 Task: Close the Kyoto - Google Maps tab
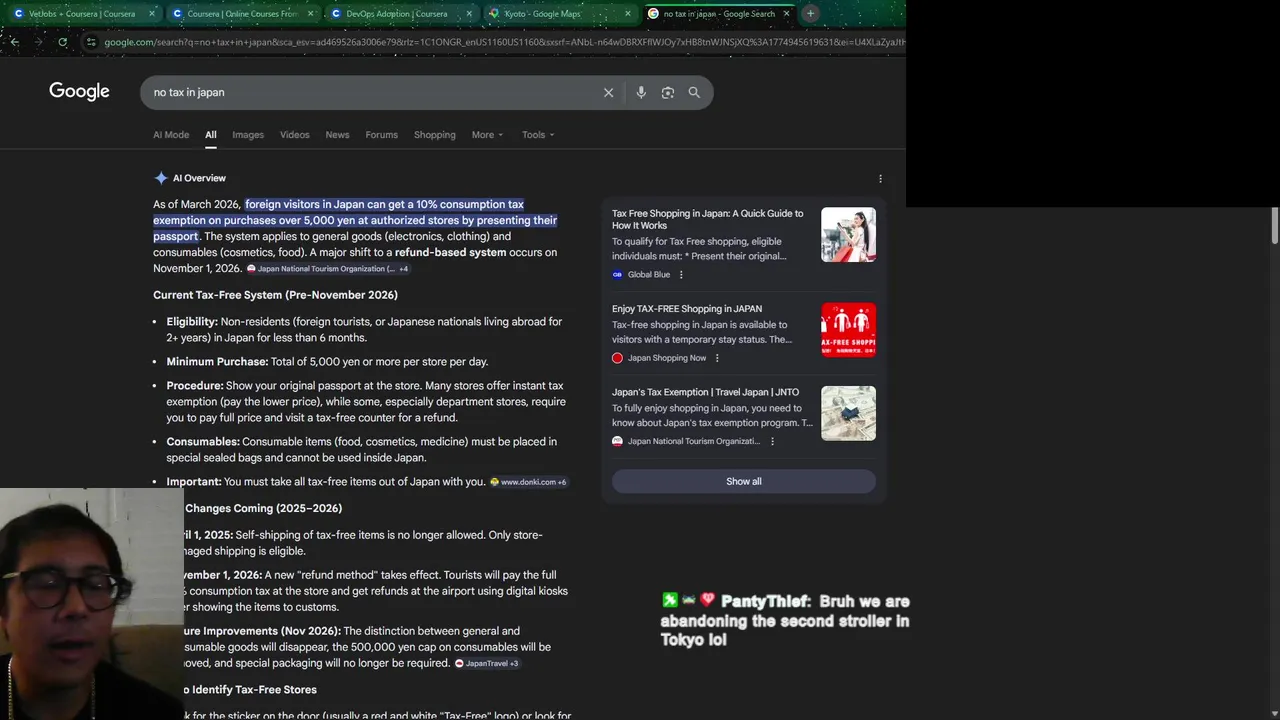(628, 14)
